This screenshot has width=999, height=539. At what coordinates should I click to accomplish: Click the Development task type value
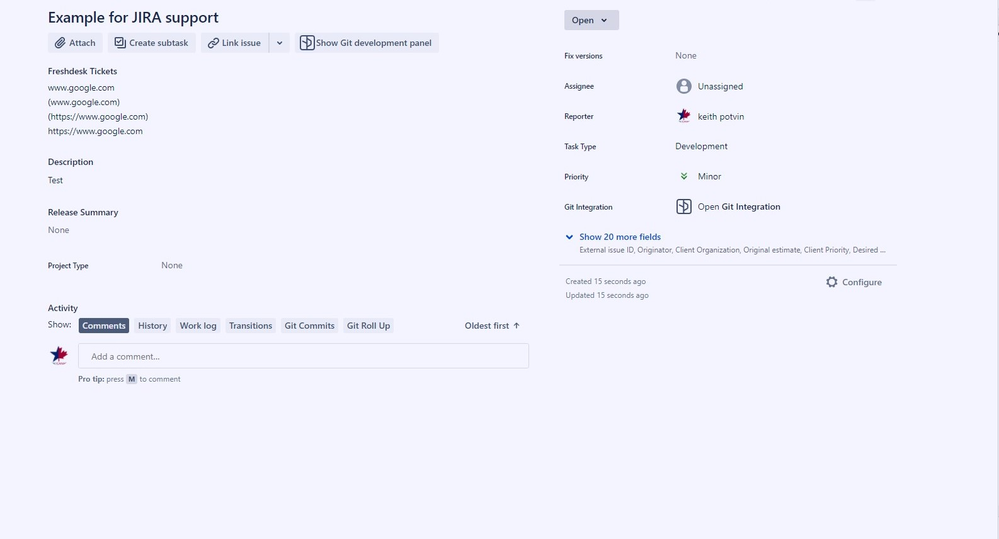point(701,146)
